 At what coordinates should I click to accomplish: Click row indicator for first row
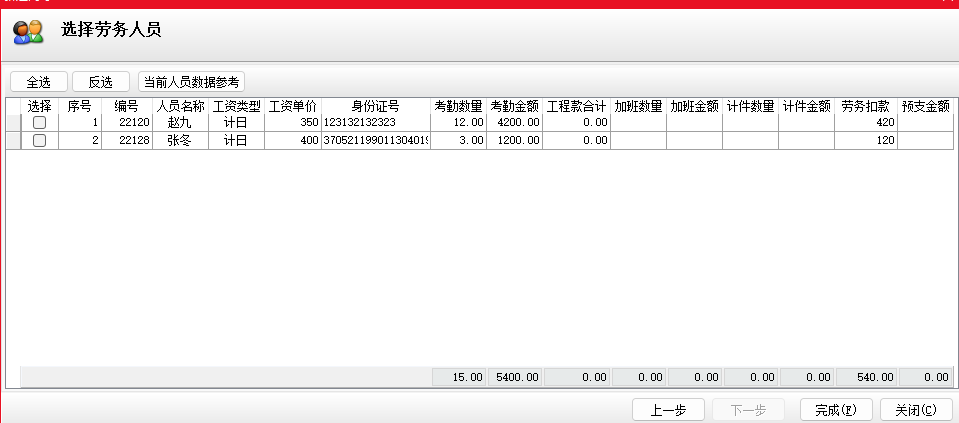(x=13, y=122)
